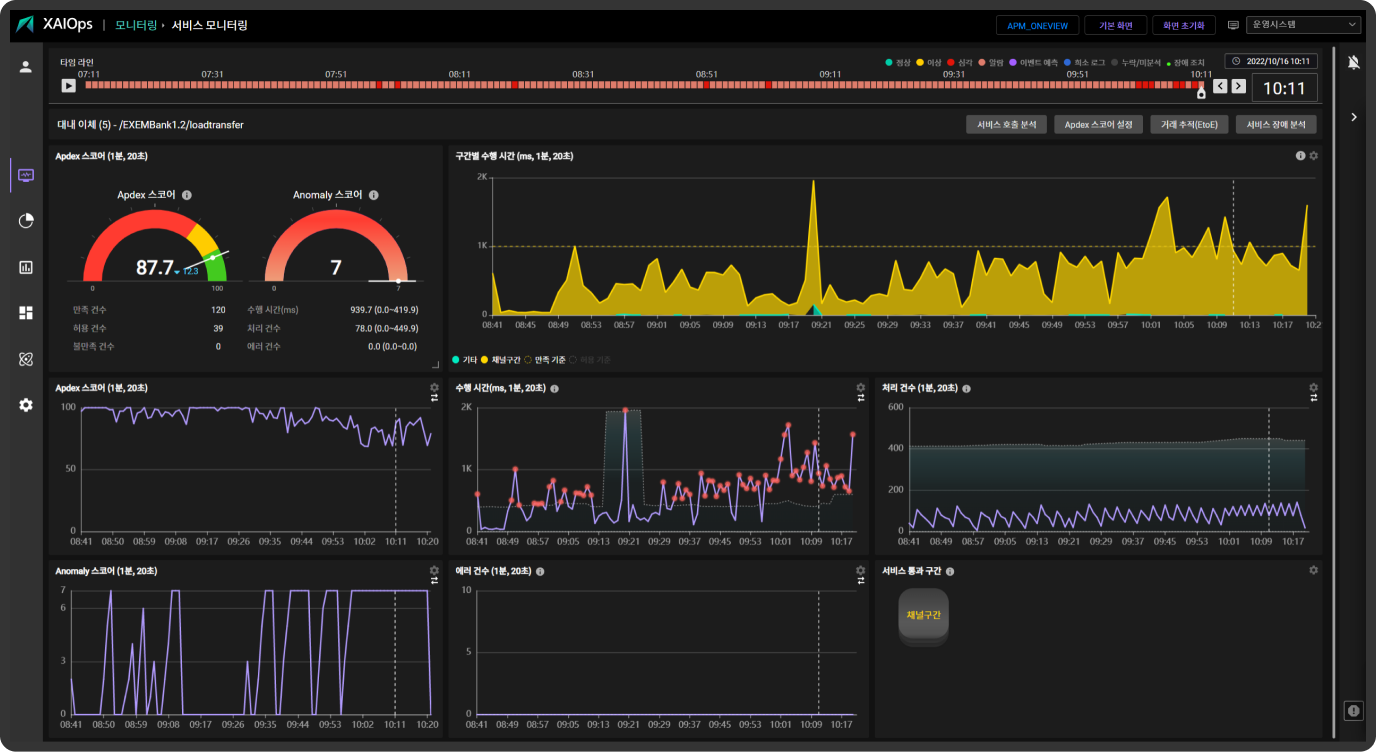Viewport: 1376px width, 752px height.
Task: Click swap arrows on 처리 건수 chart
Action: pyautogui.click(x=1313, y=398)
